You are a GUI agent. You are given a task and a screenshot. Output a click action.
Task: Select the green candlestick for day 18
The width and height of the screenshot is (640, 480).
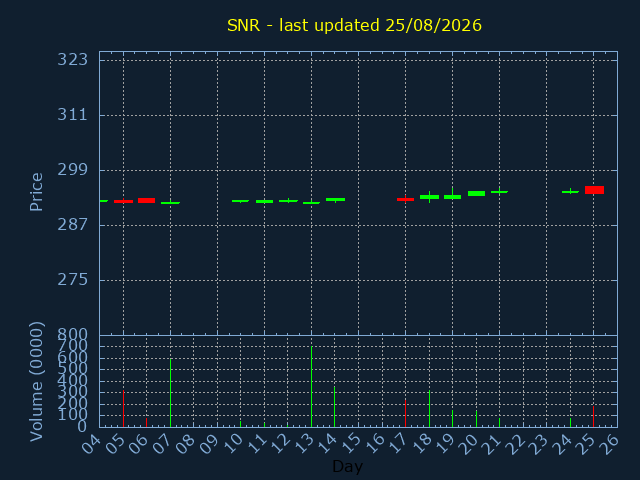(x=429, y=197)
